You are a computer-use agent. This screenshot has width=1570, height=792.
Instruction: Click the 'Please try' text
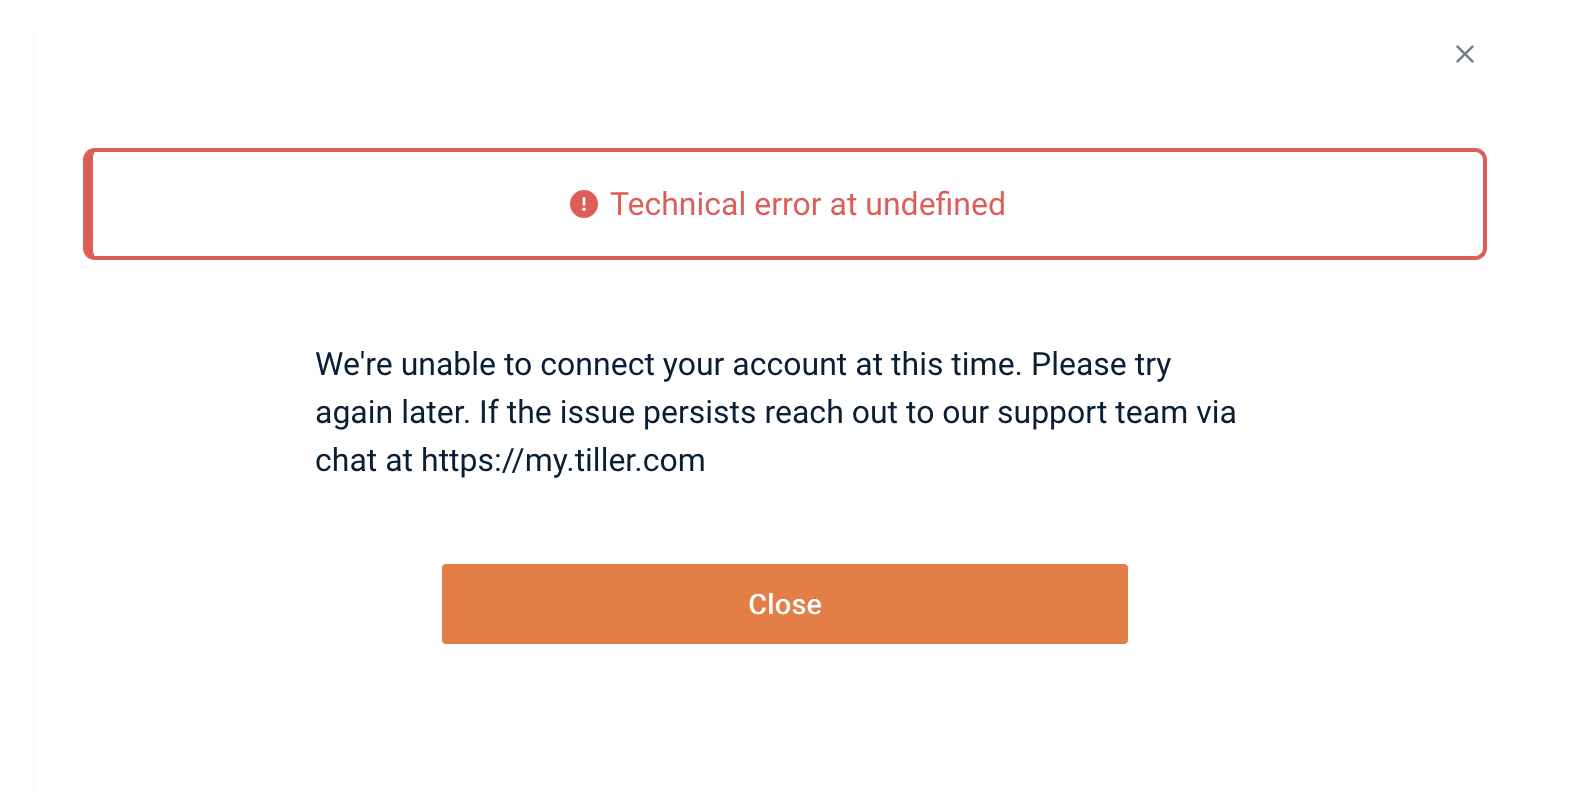coord(1101,365)
